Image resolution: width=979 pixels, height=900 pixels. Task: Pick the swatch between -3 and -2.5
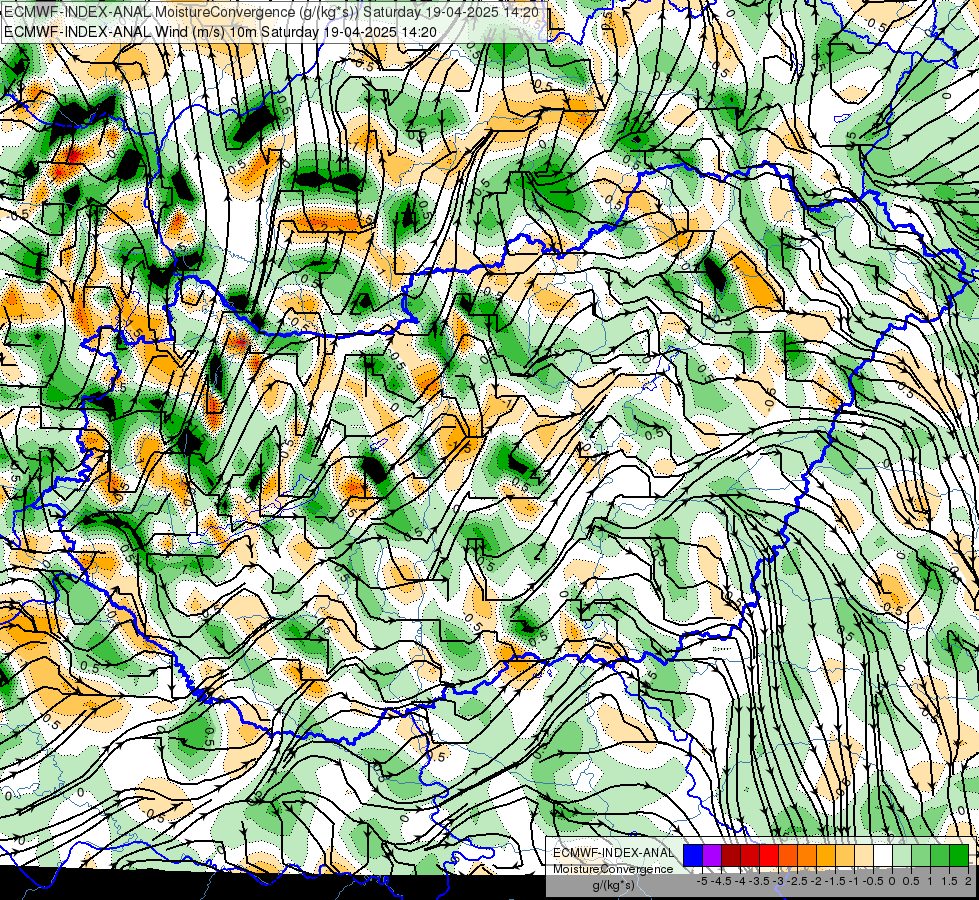(x=788, y=856)
